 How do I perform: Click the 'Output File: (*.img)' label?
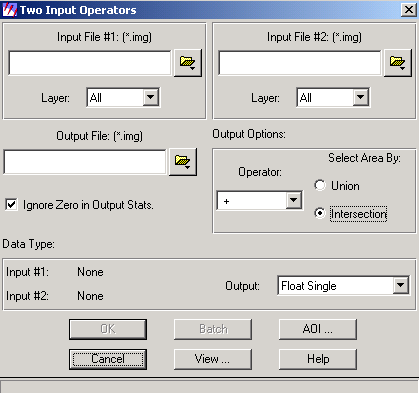coord(99,136)
